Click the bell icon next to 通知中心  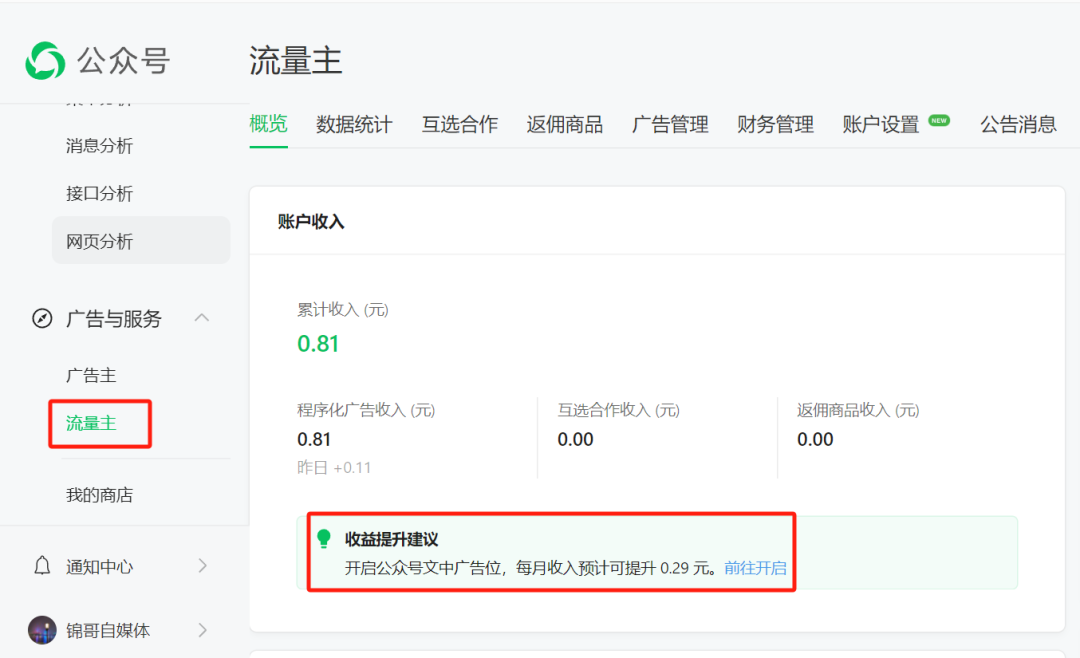click(x=41, y=566)
